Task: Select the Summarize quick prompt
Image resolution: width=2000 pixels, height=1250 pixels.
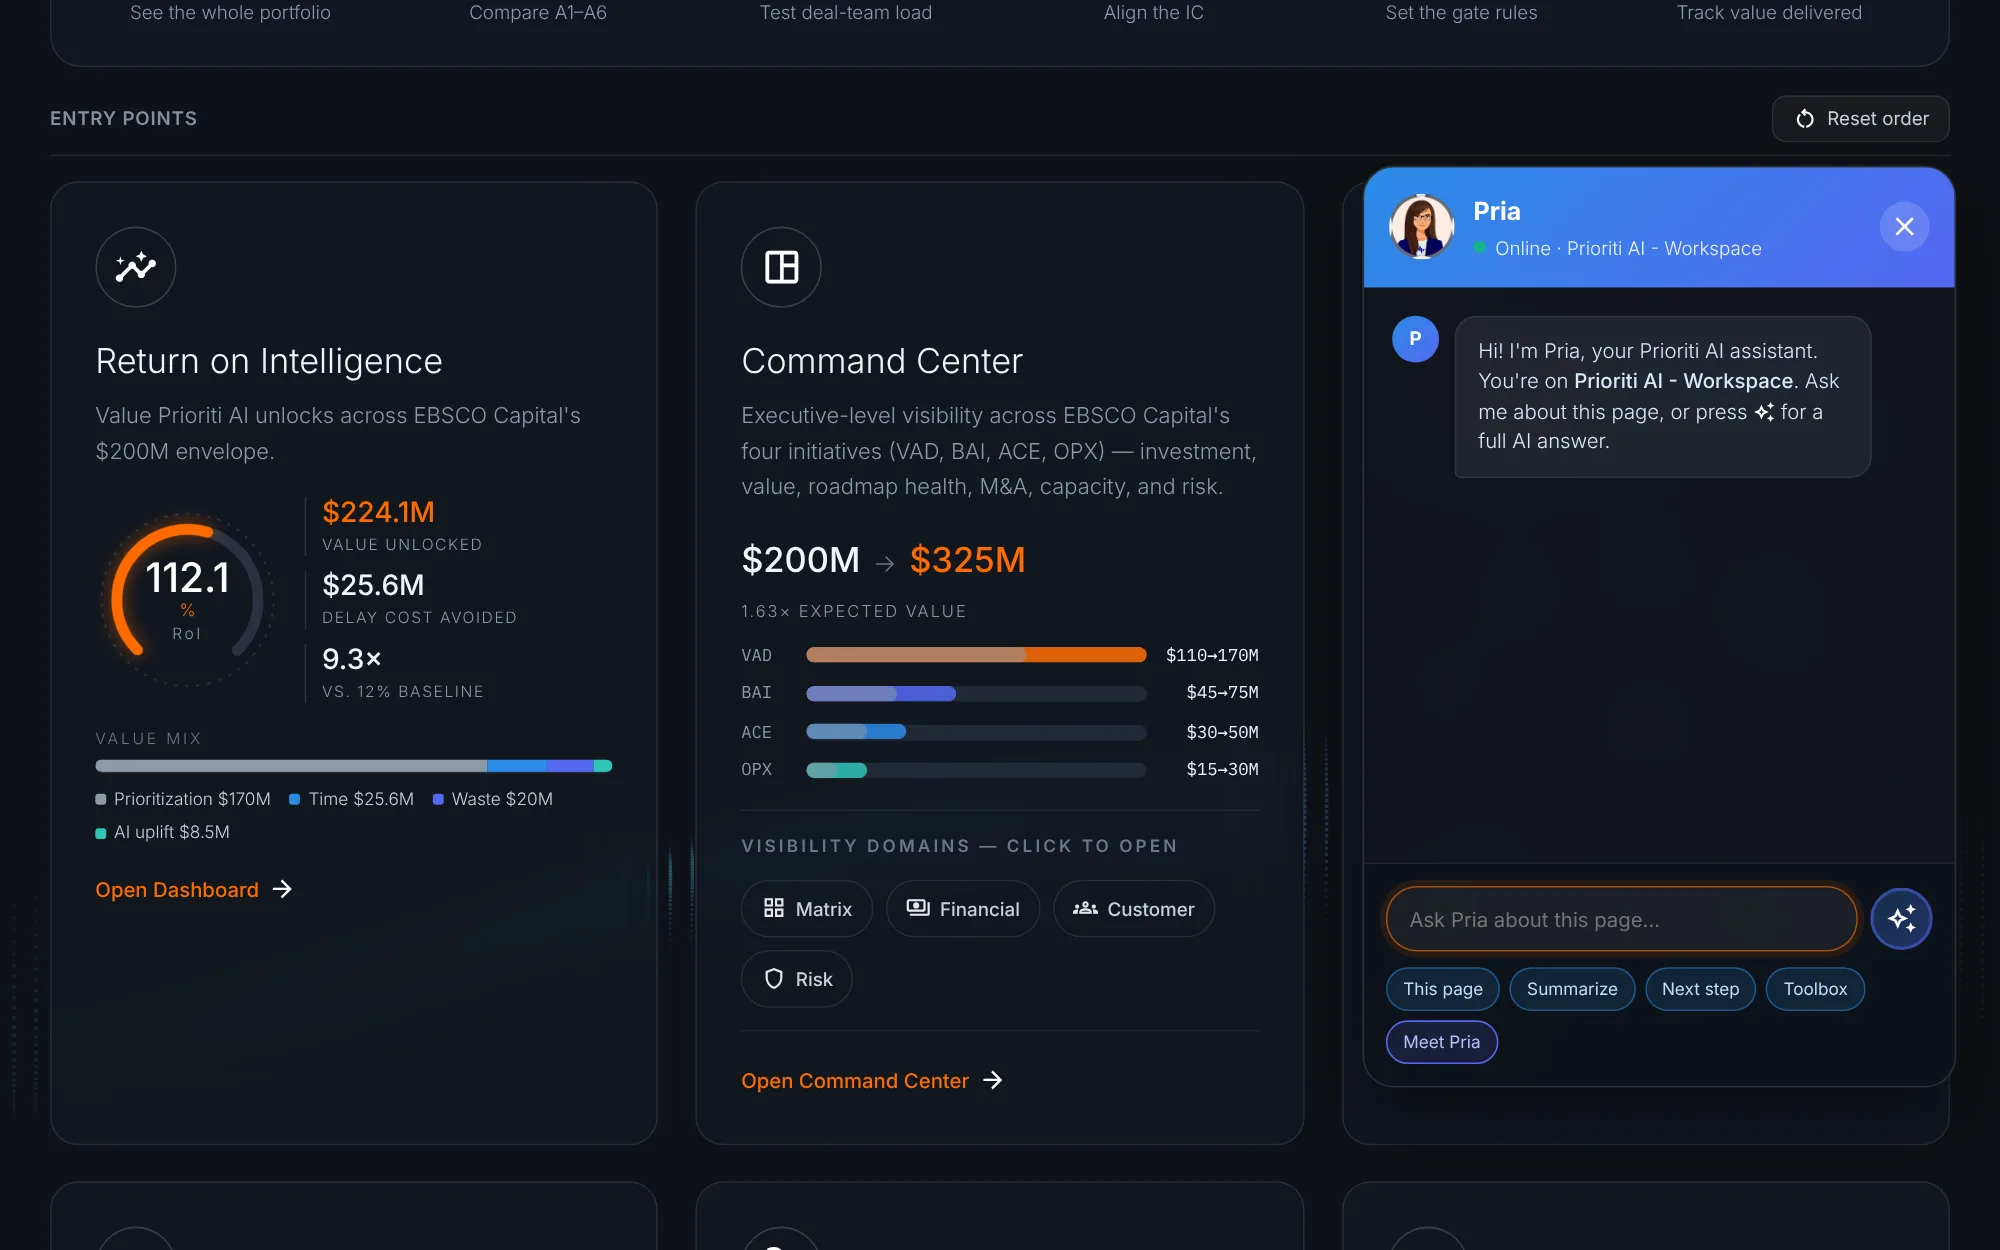Action: pos(1572,989)
